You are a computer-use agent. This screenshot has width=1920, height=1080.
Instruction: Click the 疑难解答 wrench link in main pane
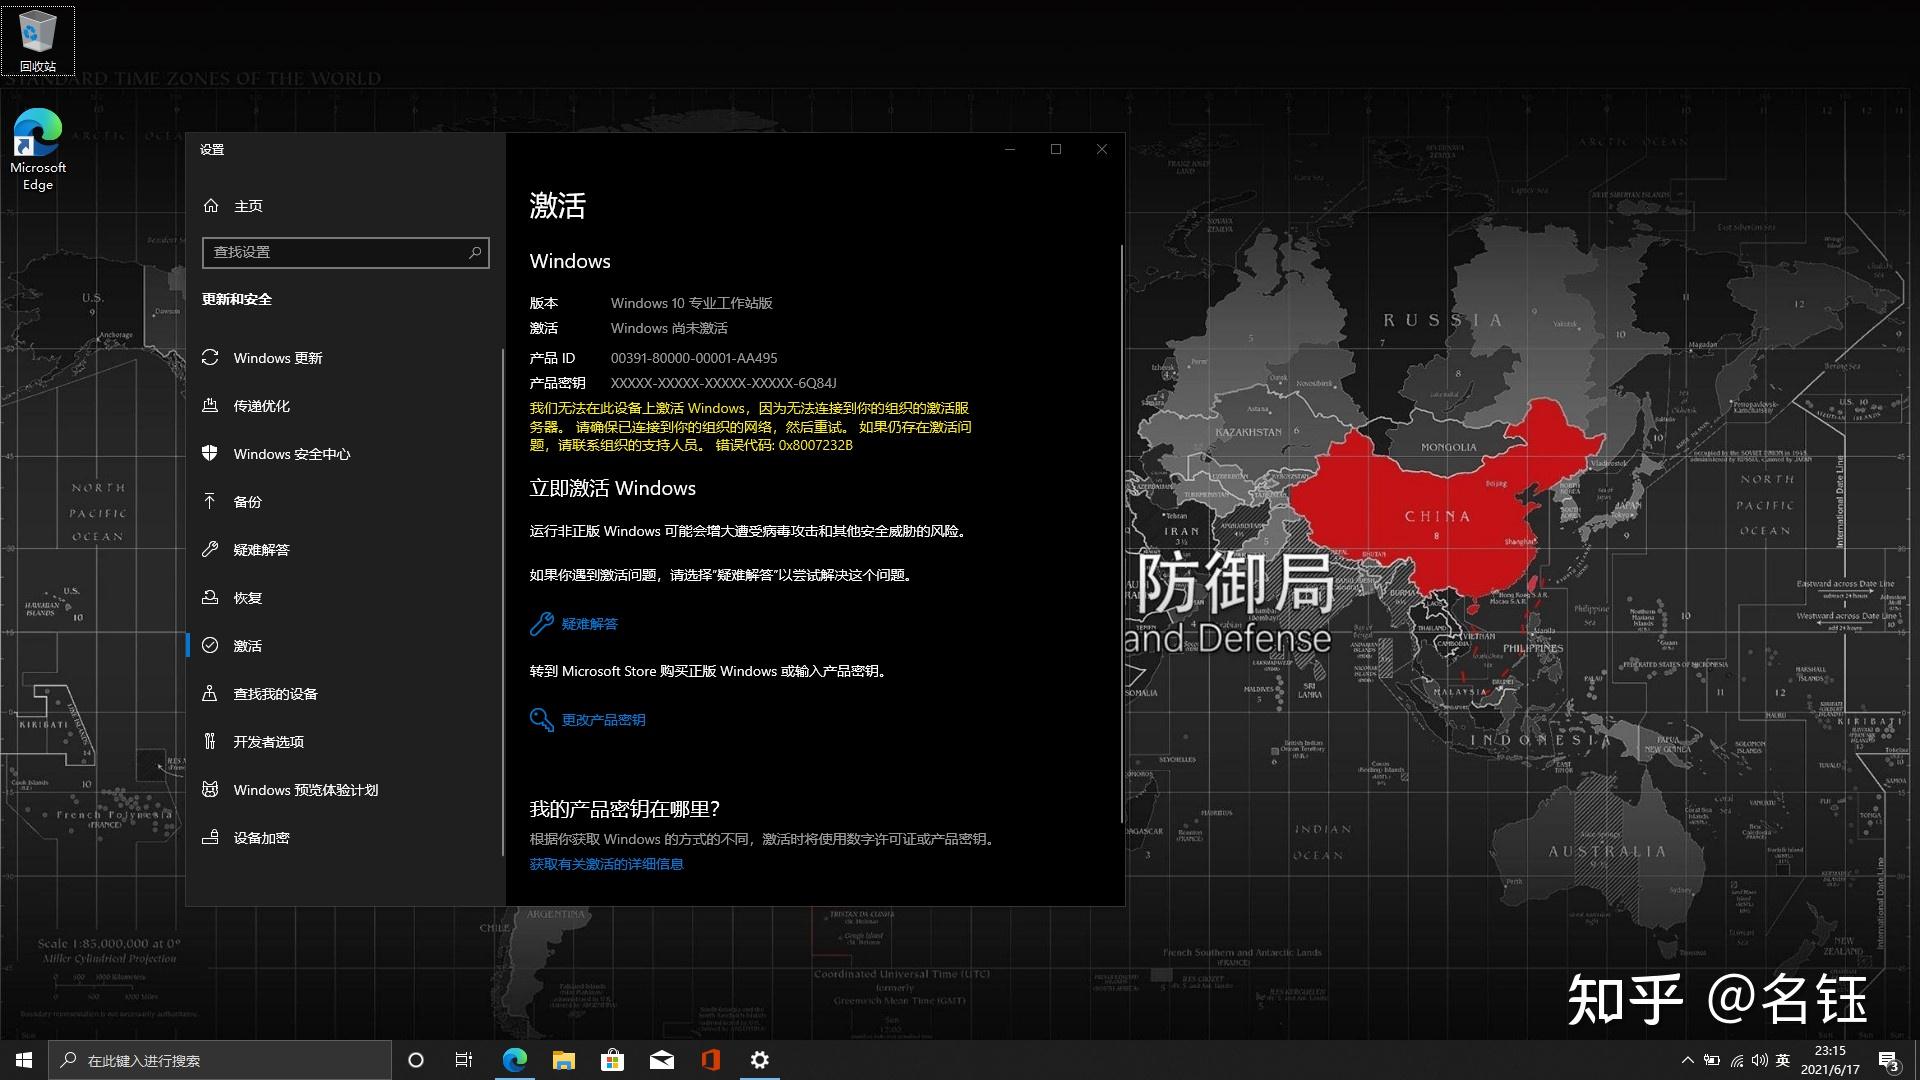[589, 624]
